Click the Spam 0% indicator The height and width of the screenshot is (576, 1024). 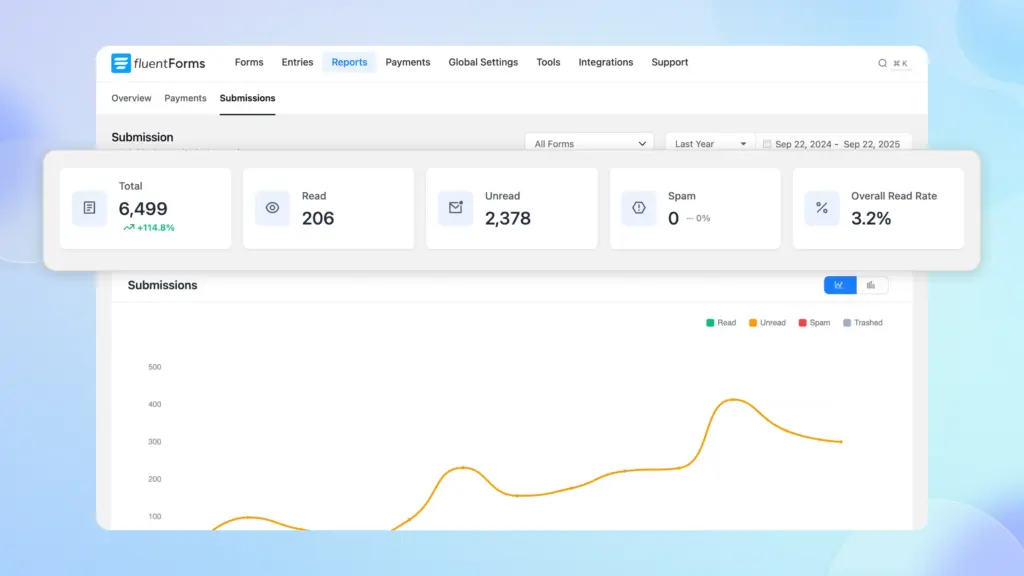(x=699, y=218)
